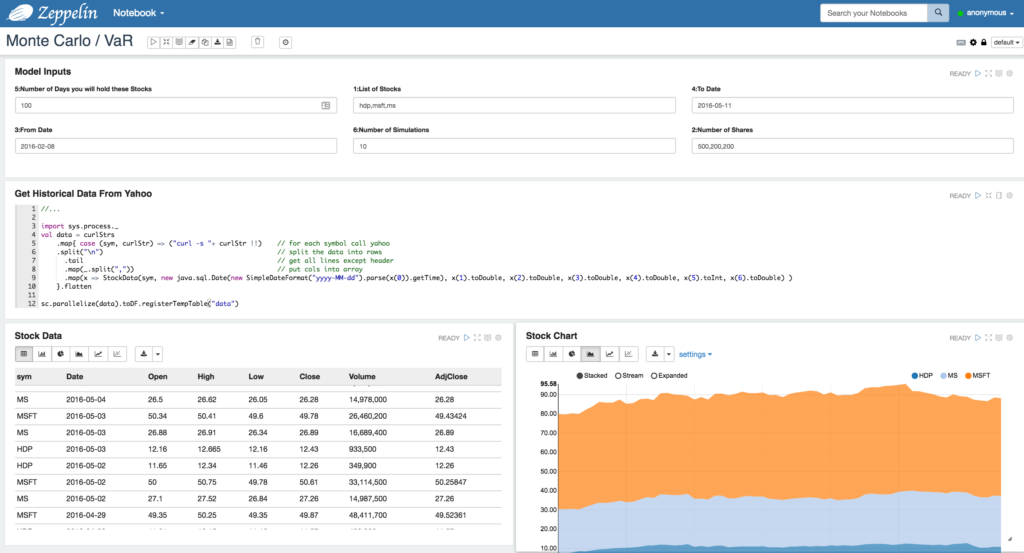The height and width of the screenshot is (553, 1024).
Task: Toggle the MSFT orange legend series
Action: tap(976, 376)
